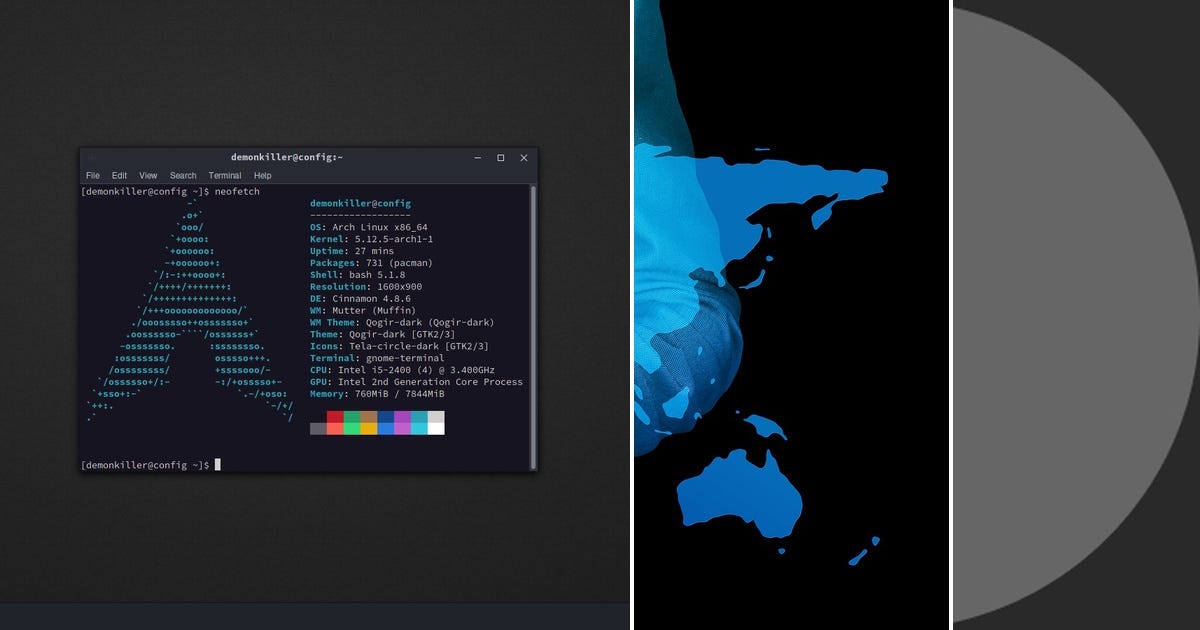
Task: Place cursor at the terminal prompt
Action: (216, 463)
